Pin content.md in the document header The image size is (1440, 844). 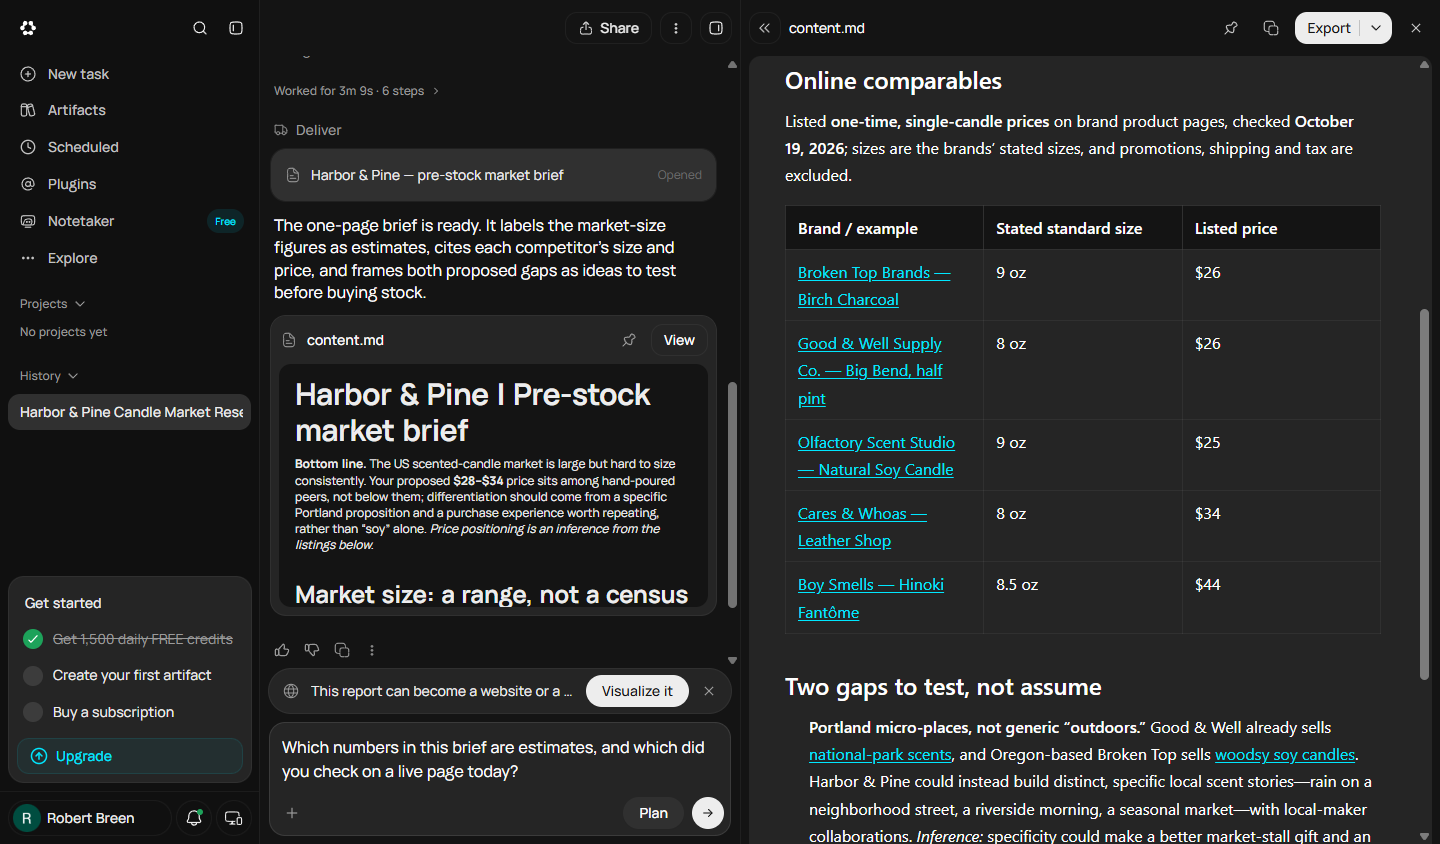tap(1231, 28)
